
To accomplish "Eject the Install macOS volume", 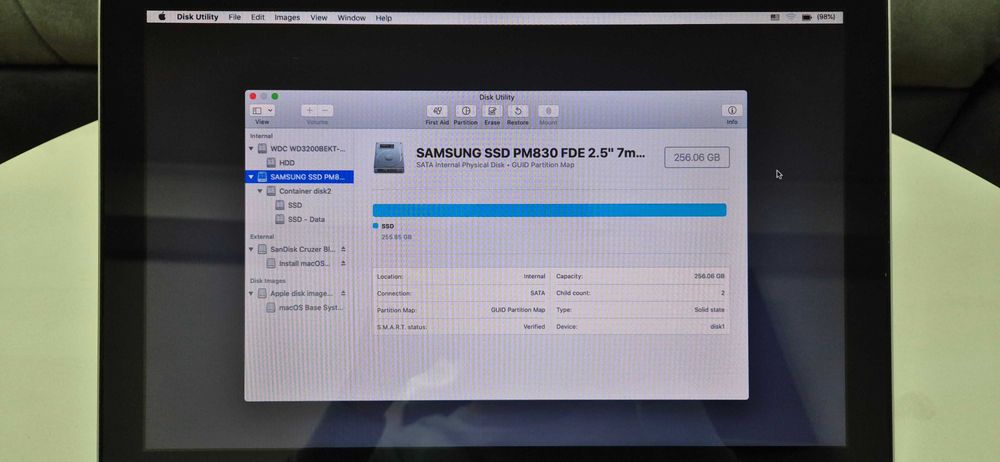I will pyautogui.click(x=343, y=263).
